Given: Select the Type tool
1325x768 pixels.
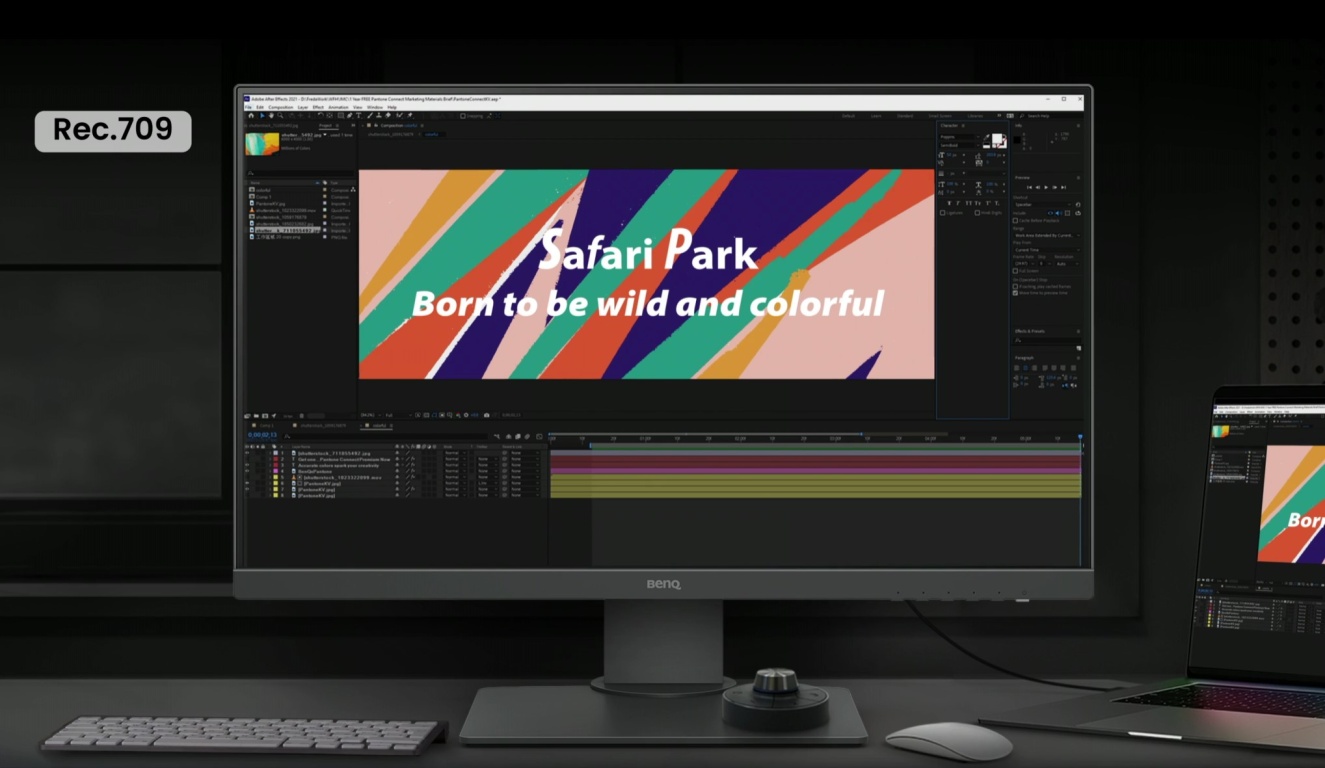Looking at the screenshot, I should (x=359, y=116).
